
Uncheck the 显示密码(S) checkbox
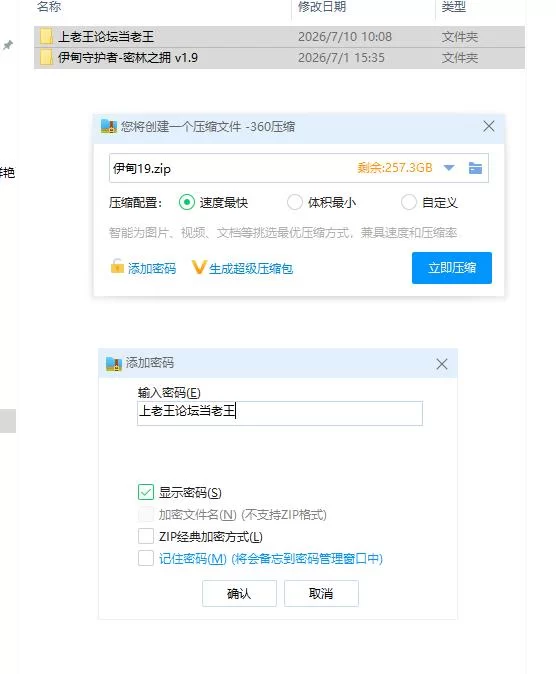(146, 492)
